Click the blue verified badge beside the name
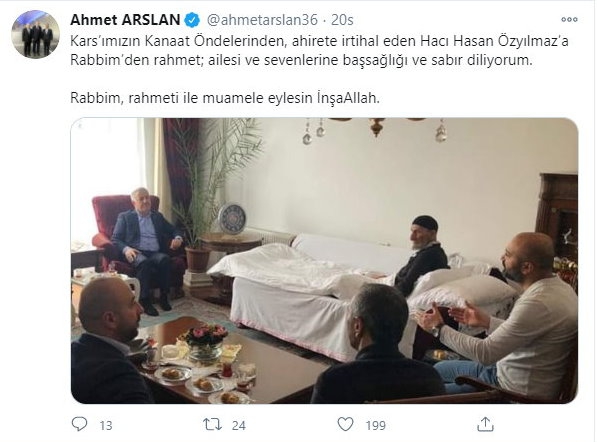 tap(192, 20)
